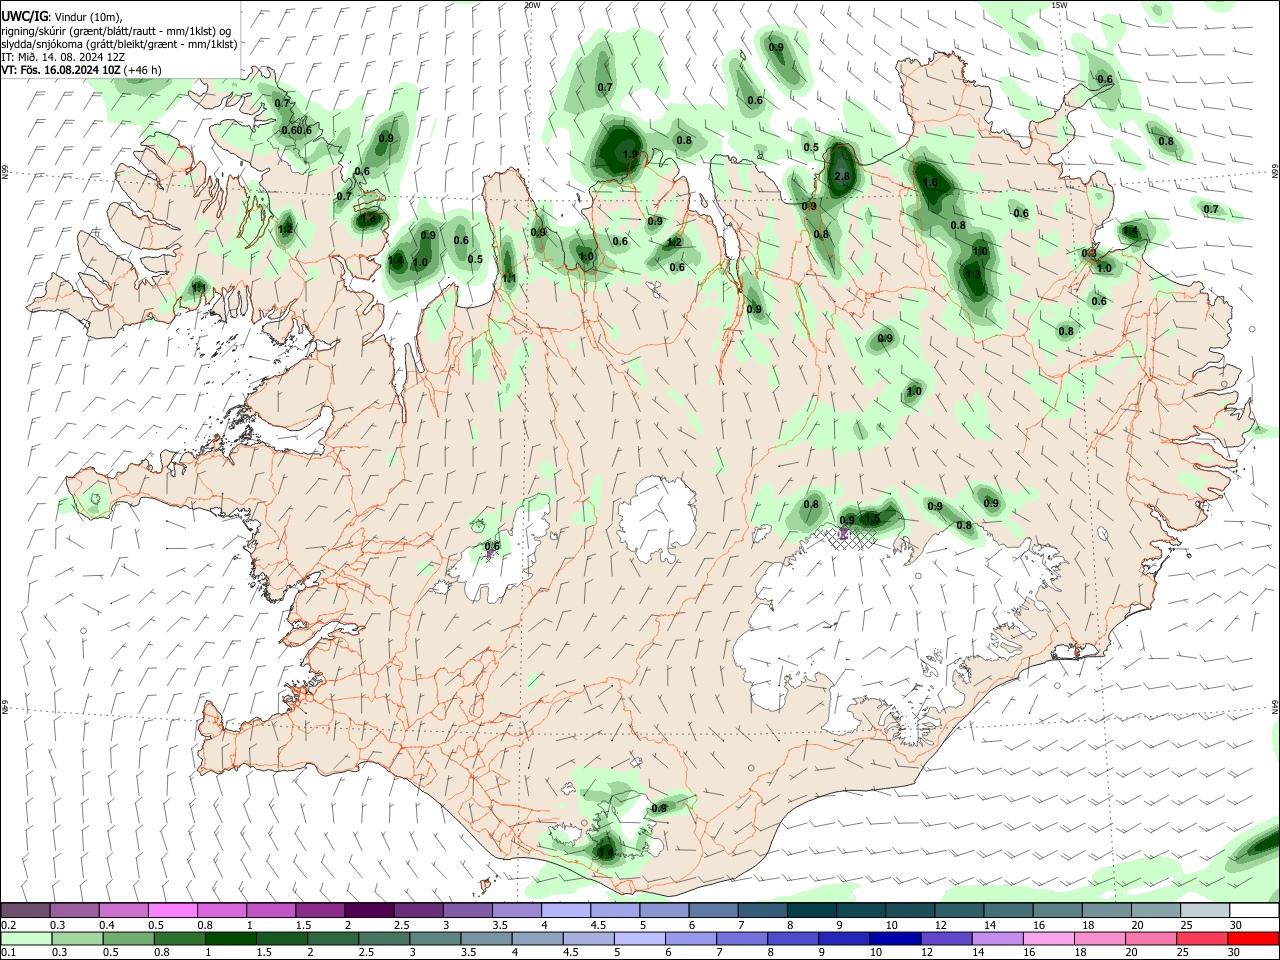Choose the pink swatch labeled 20, lower legend
1280x960 pixels.
click(x=1151, y=938)
